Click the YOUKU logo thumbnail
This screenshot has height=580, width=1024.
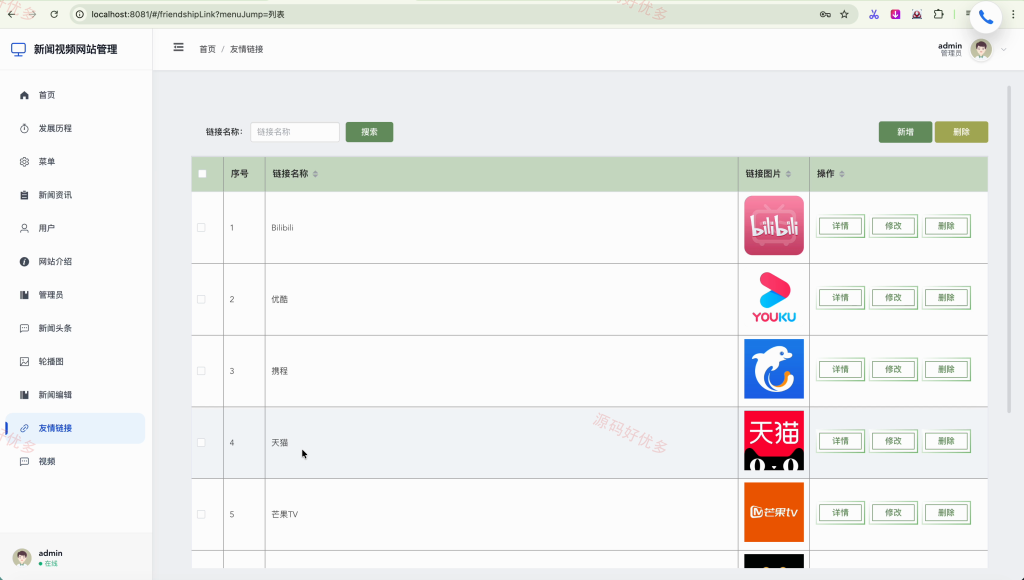[x=774, y=298]
